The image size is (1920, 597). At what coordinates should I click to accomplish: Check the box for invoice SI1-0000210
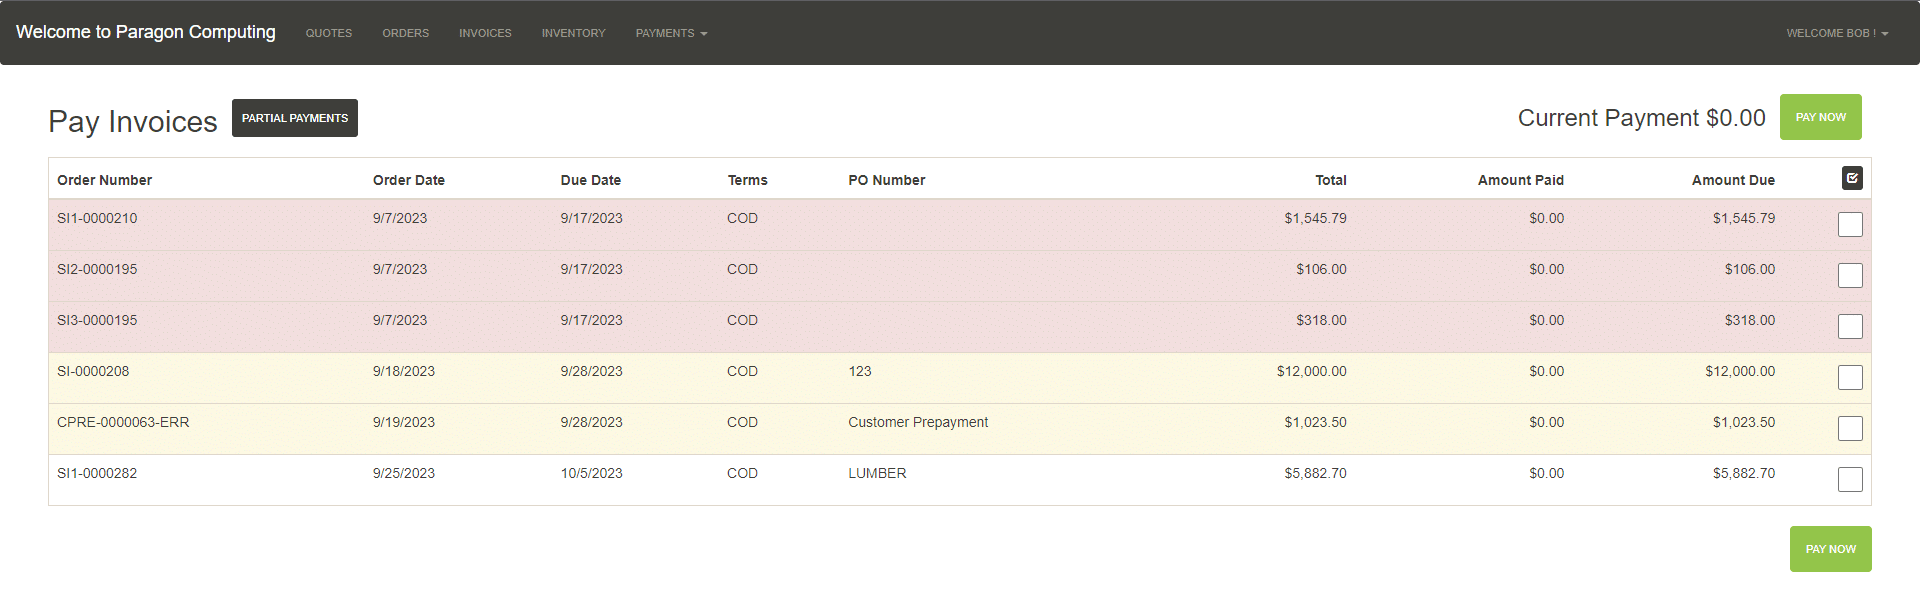(1850, 225)
